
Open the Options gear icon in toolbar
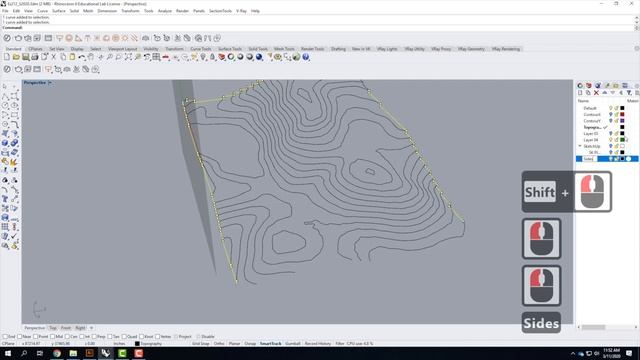click(278, 57)
